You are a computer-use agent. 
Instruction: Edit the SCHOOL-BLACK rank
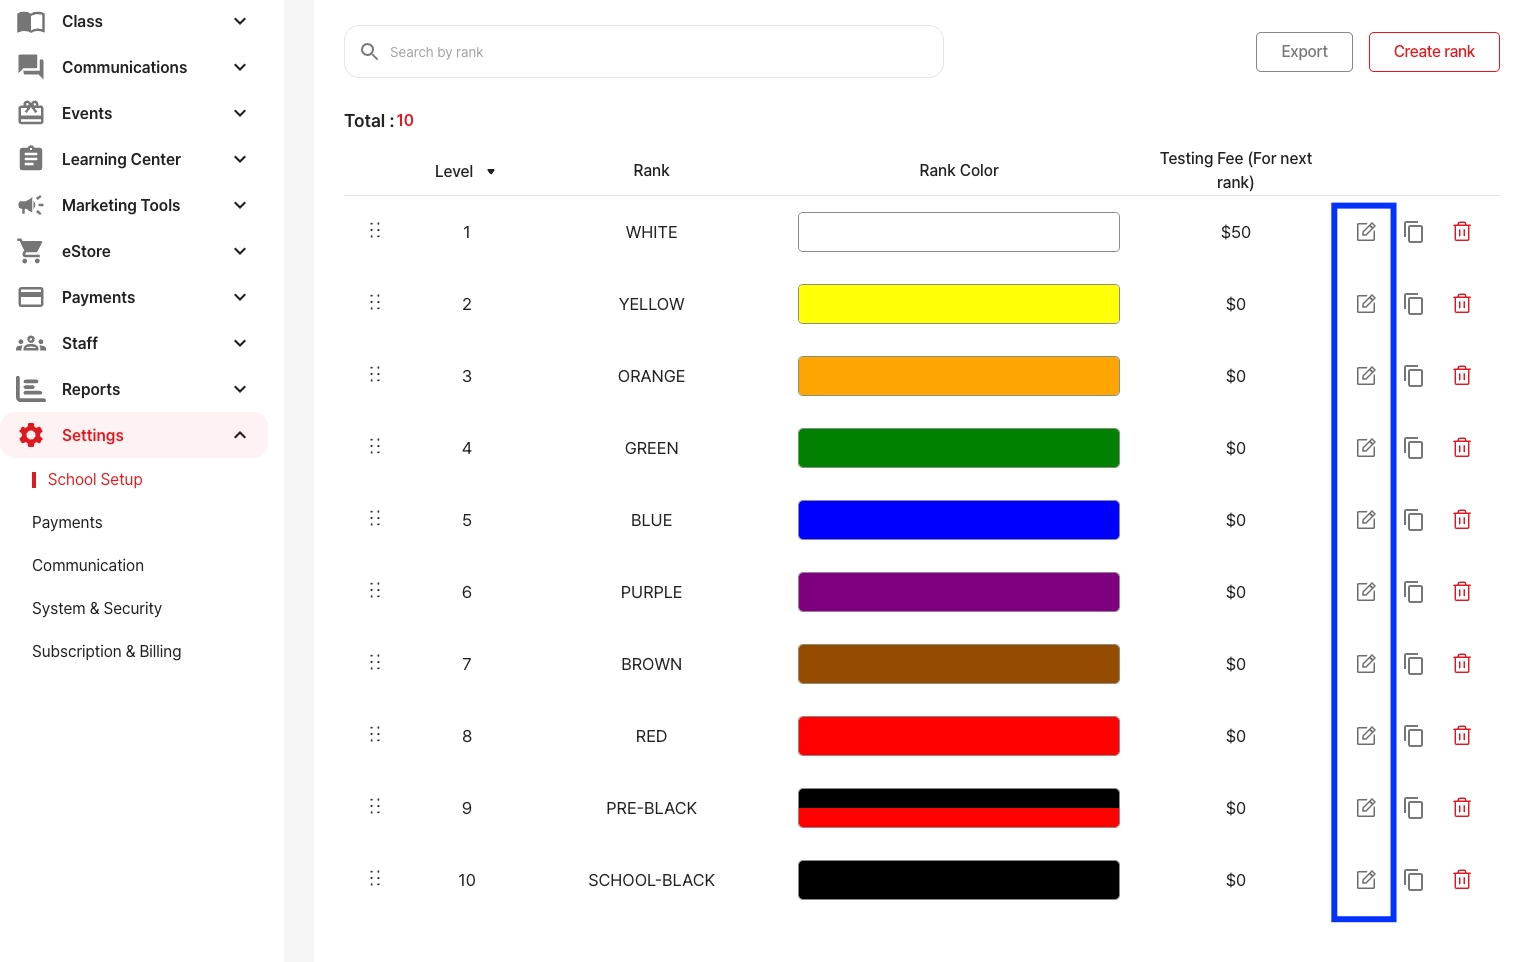click(x=1366, y=879)
